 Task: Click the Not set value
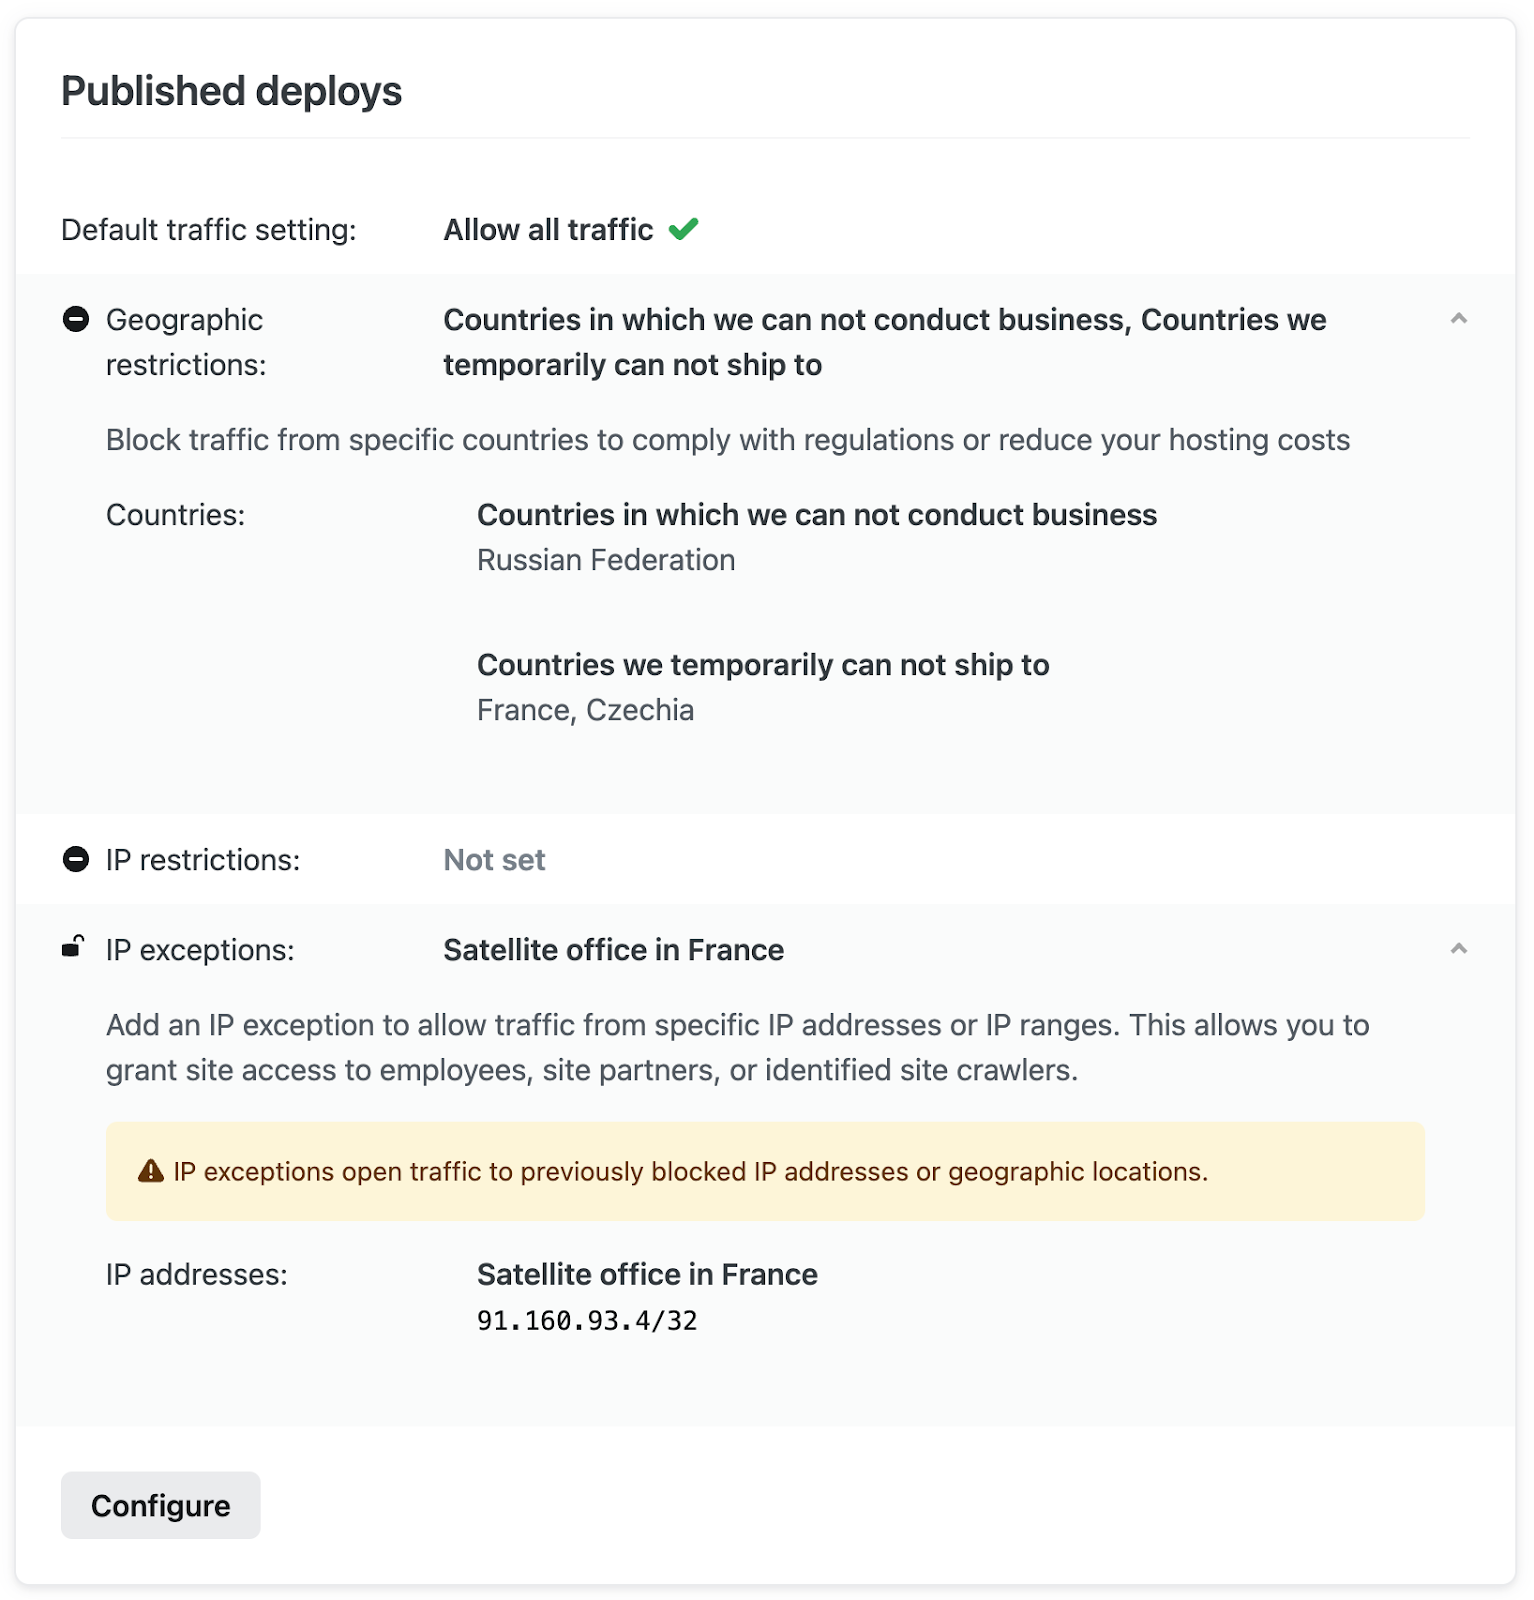coord(494,860)
